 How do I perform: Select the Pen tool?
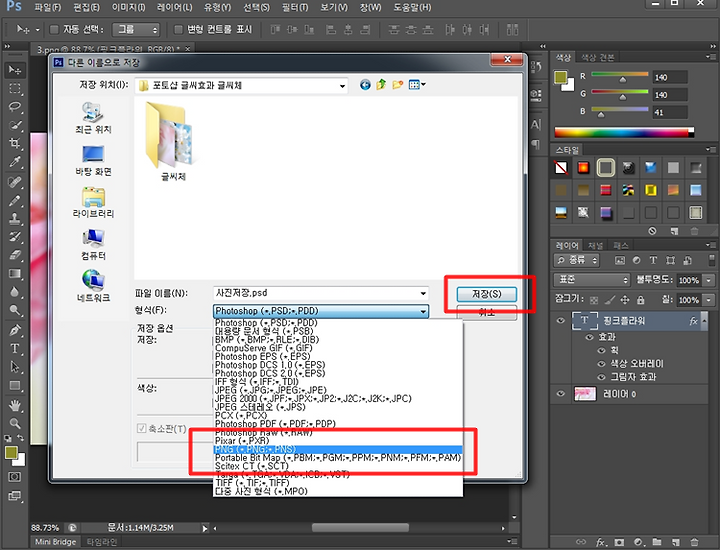point(15,330)
